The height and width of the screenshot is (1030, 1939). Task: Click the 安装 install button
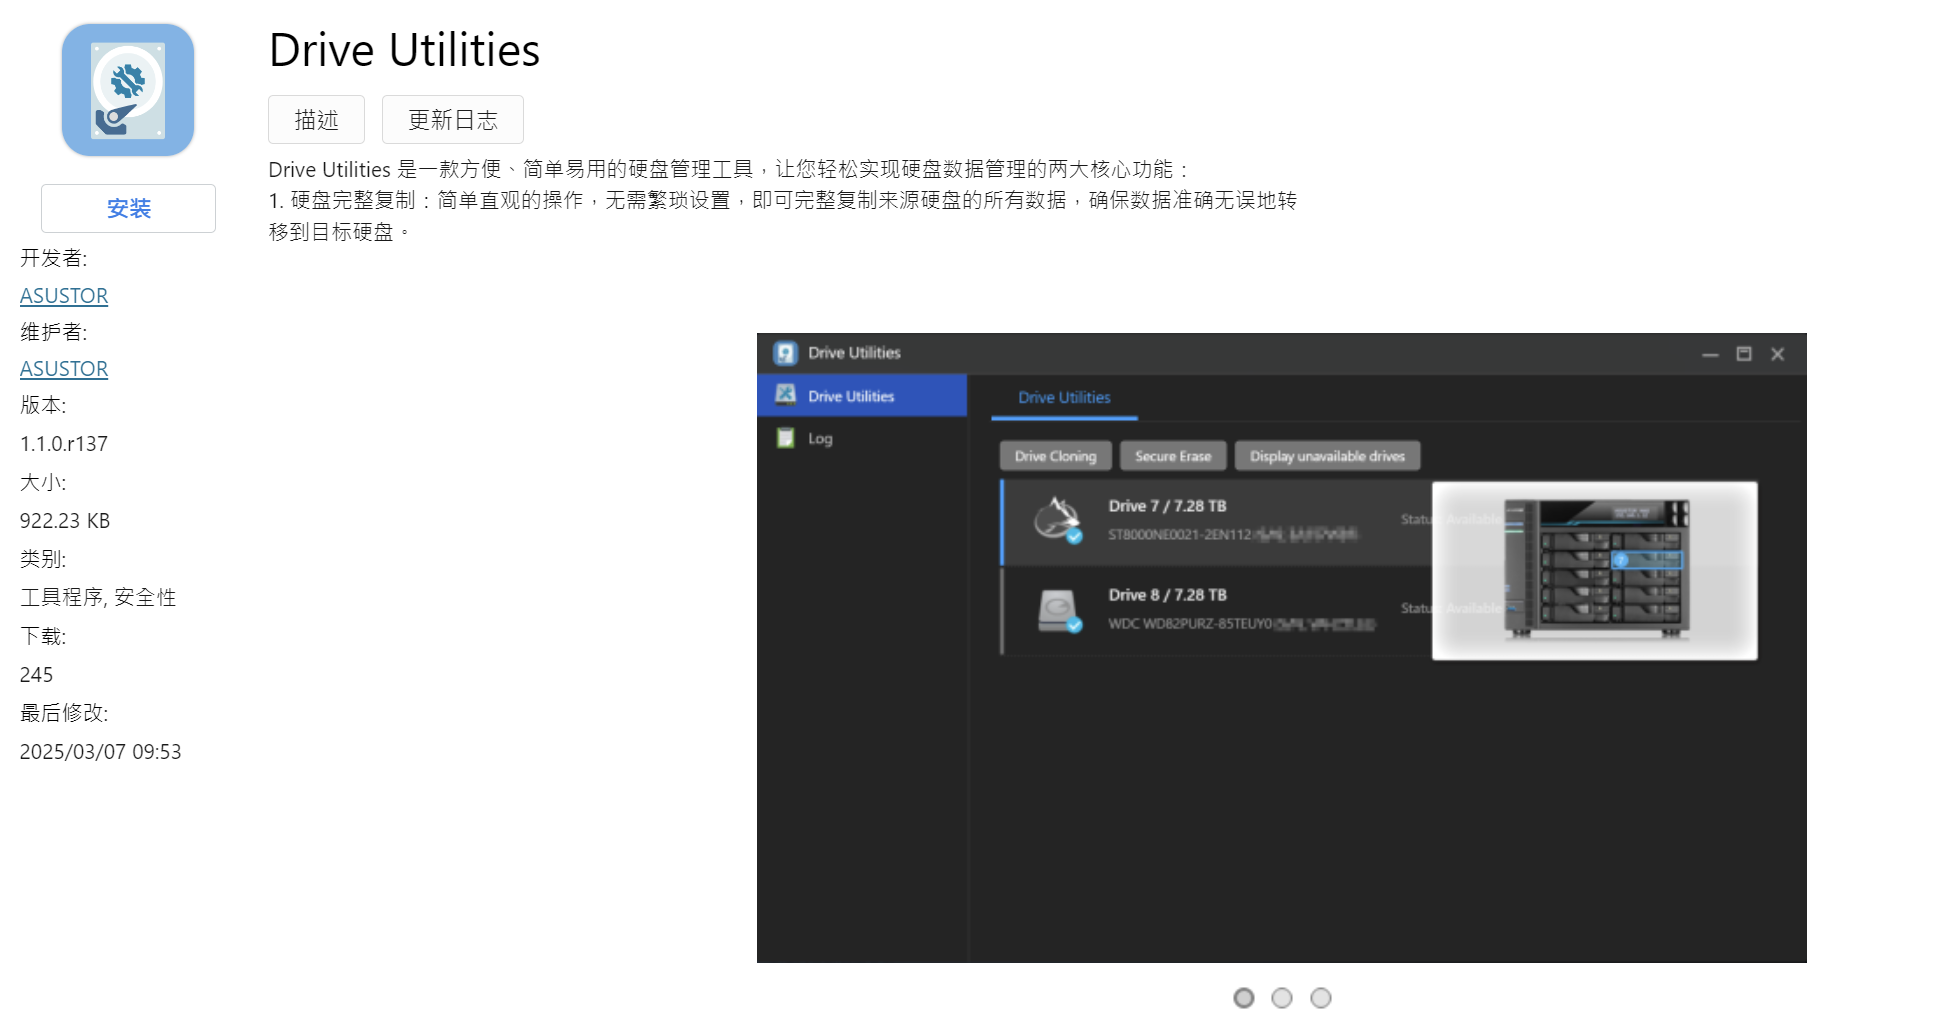[x=128, y=208]
